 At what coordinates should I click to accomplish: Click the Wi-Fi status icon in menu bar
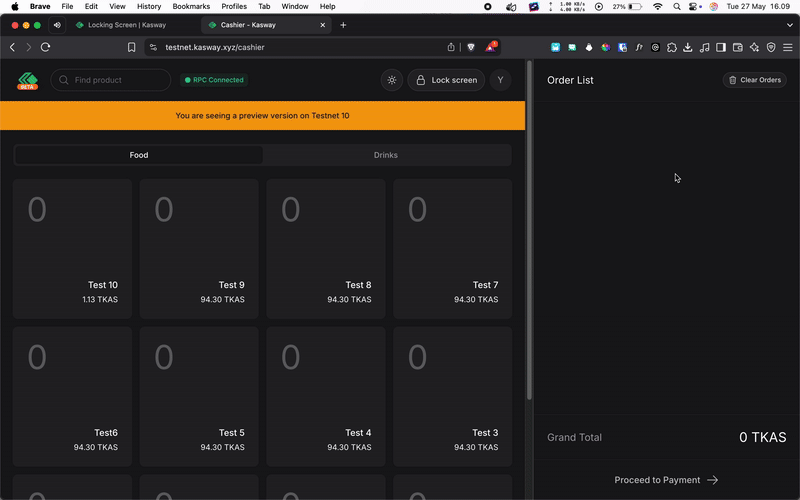tap(658, 7)
